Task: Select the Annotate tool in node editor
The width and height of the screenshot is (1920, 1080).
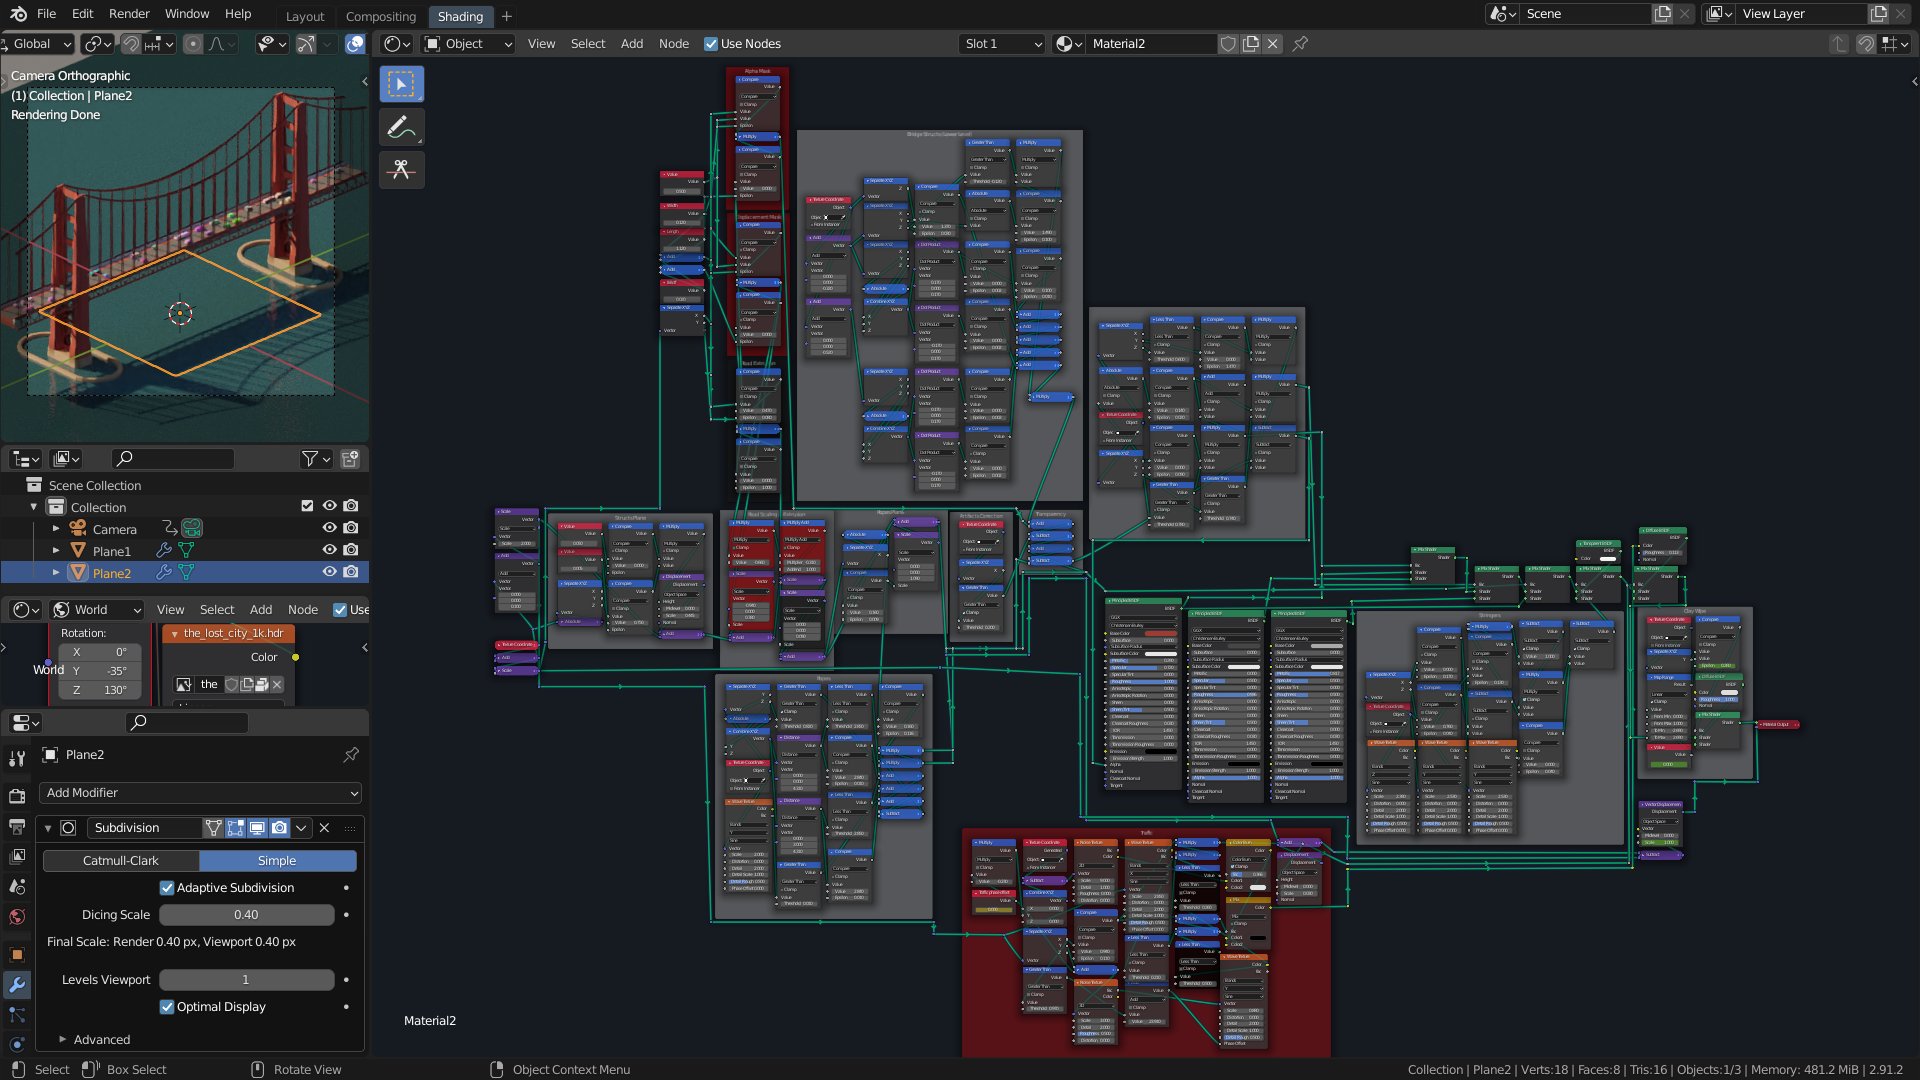Action: tap(401, 127)
